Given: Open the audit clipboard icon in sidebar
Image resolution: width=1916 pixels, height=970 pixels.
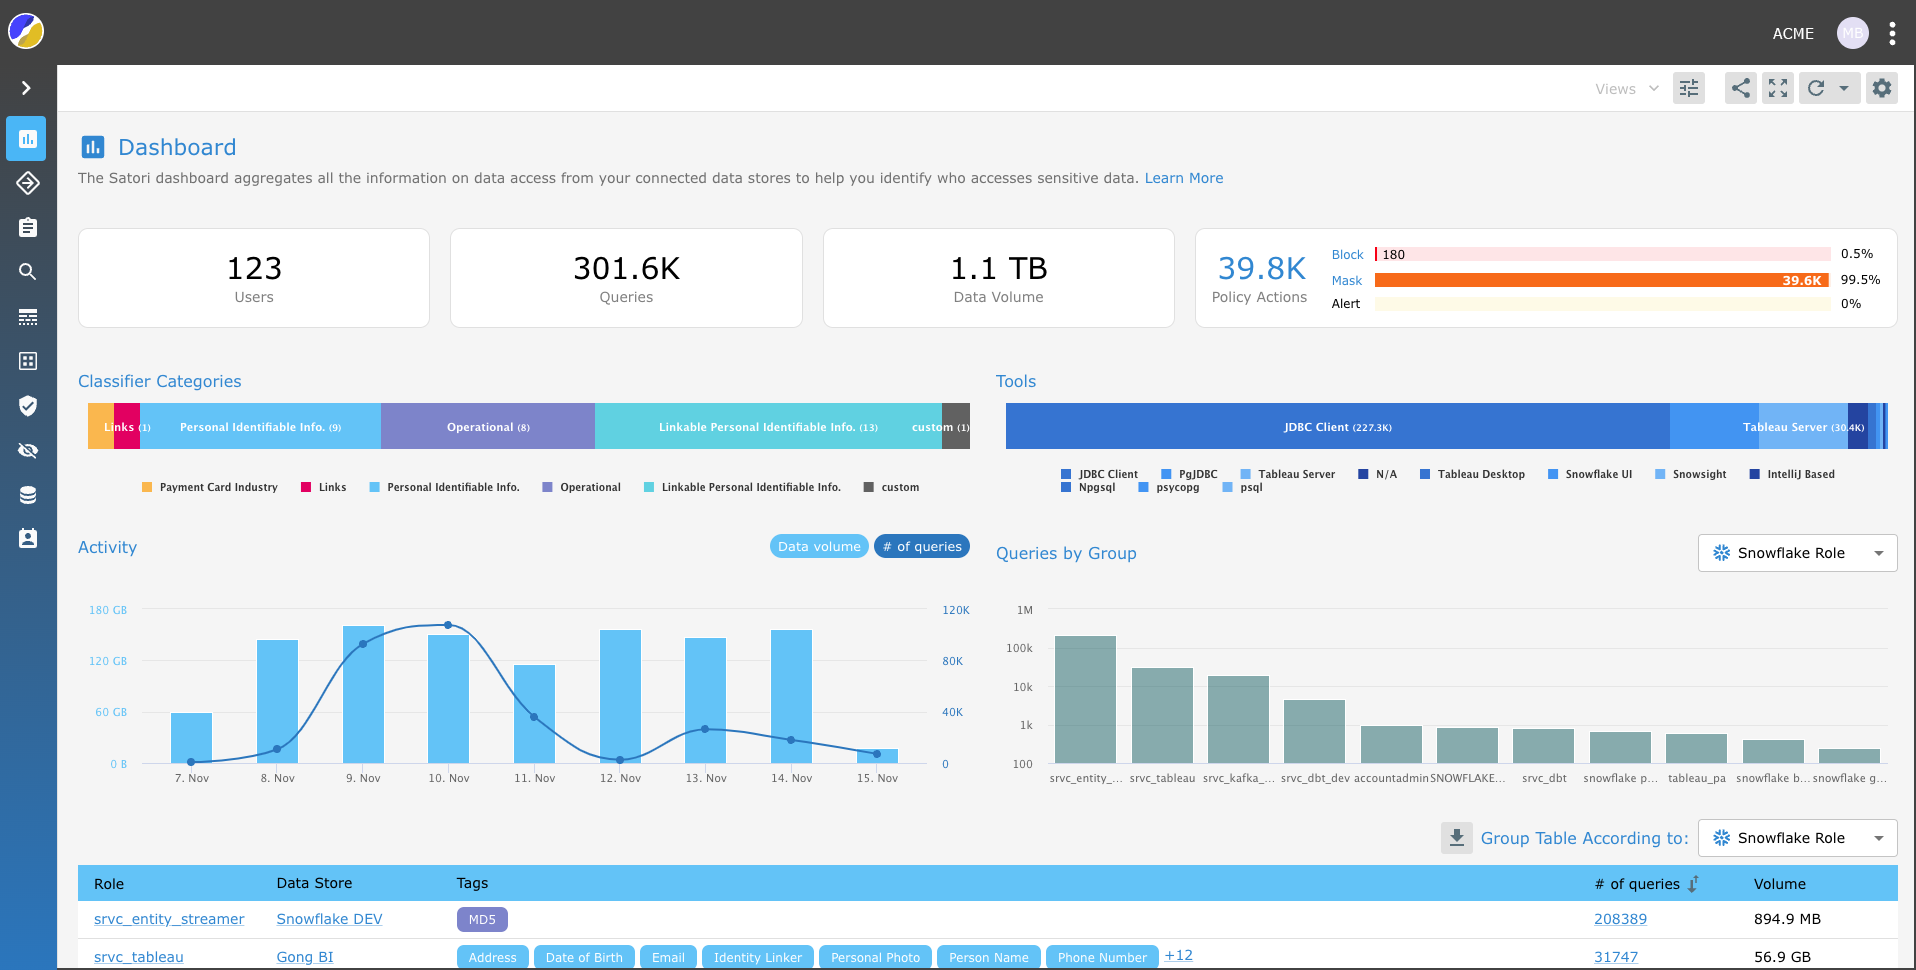Looking at the screenshot, I should click(26, 227).
